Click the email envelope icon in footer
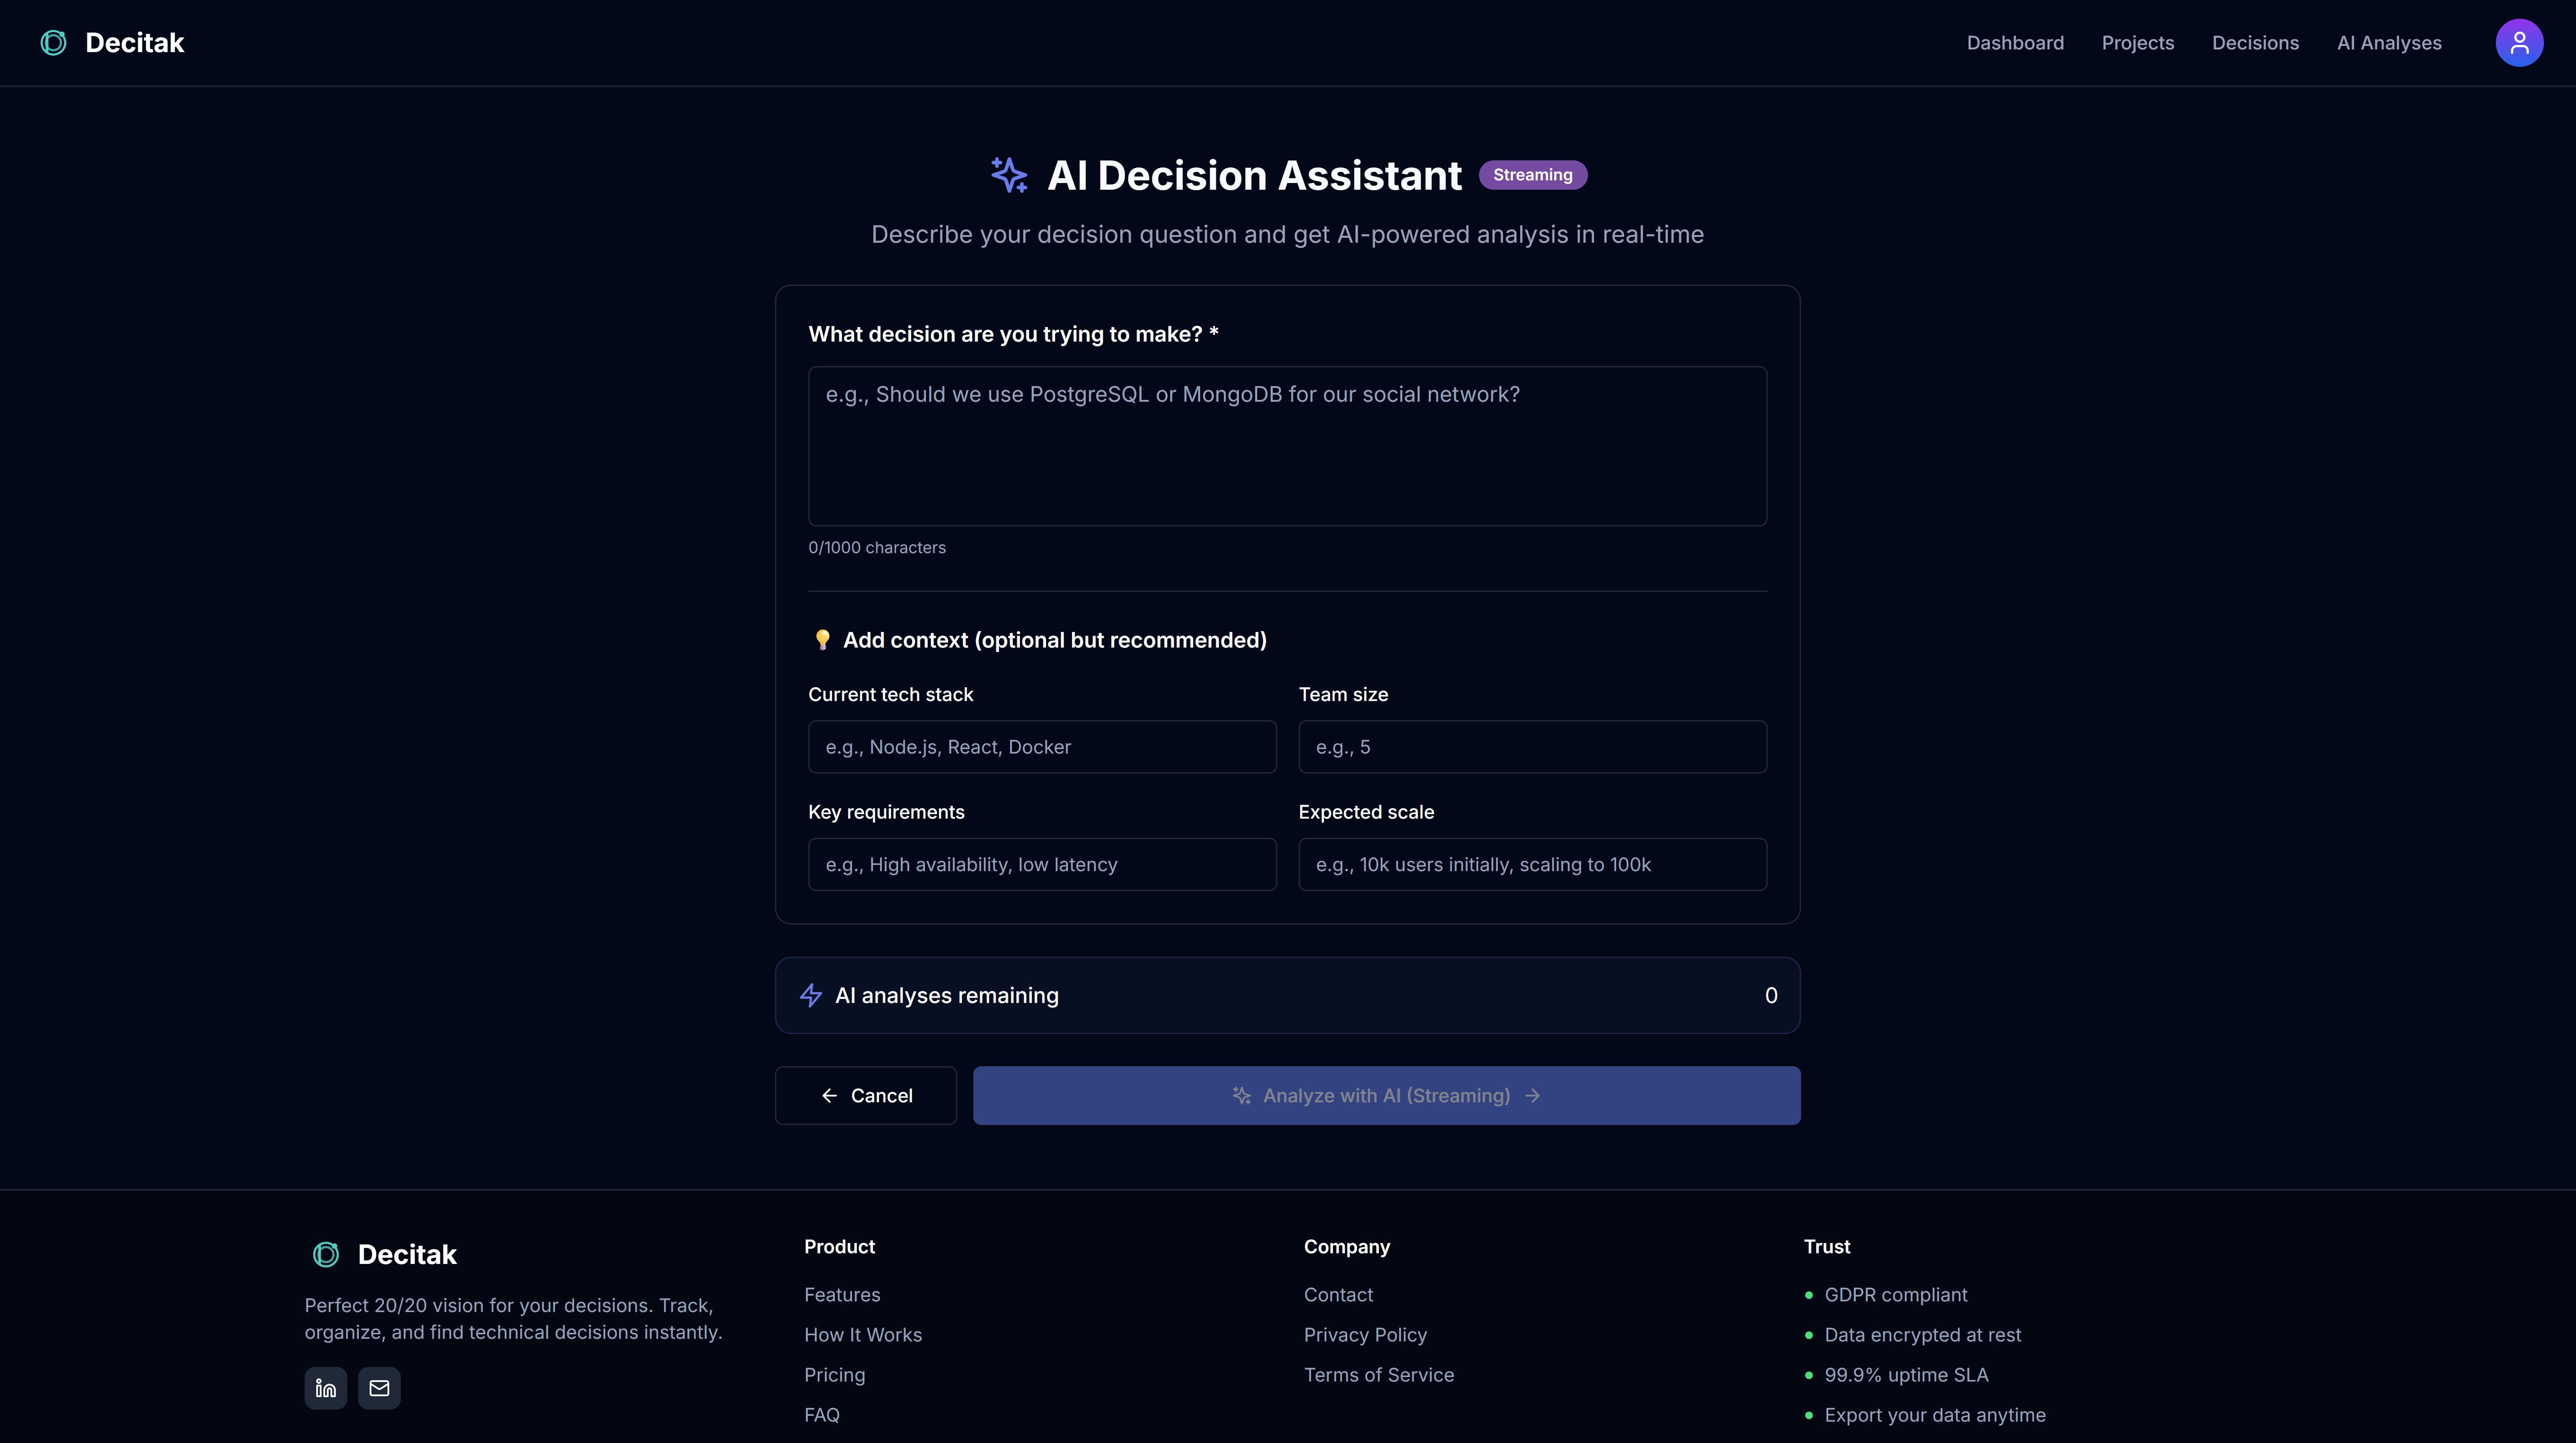 [379, 1388]
